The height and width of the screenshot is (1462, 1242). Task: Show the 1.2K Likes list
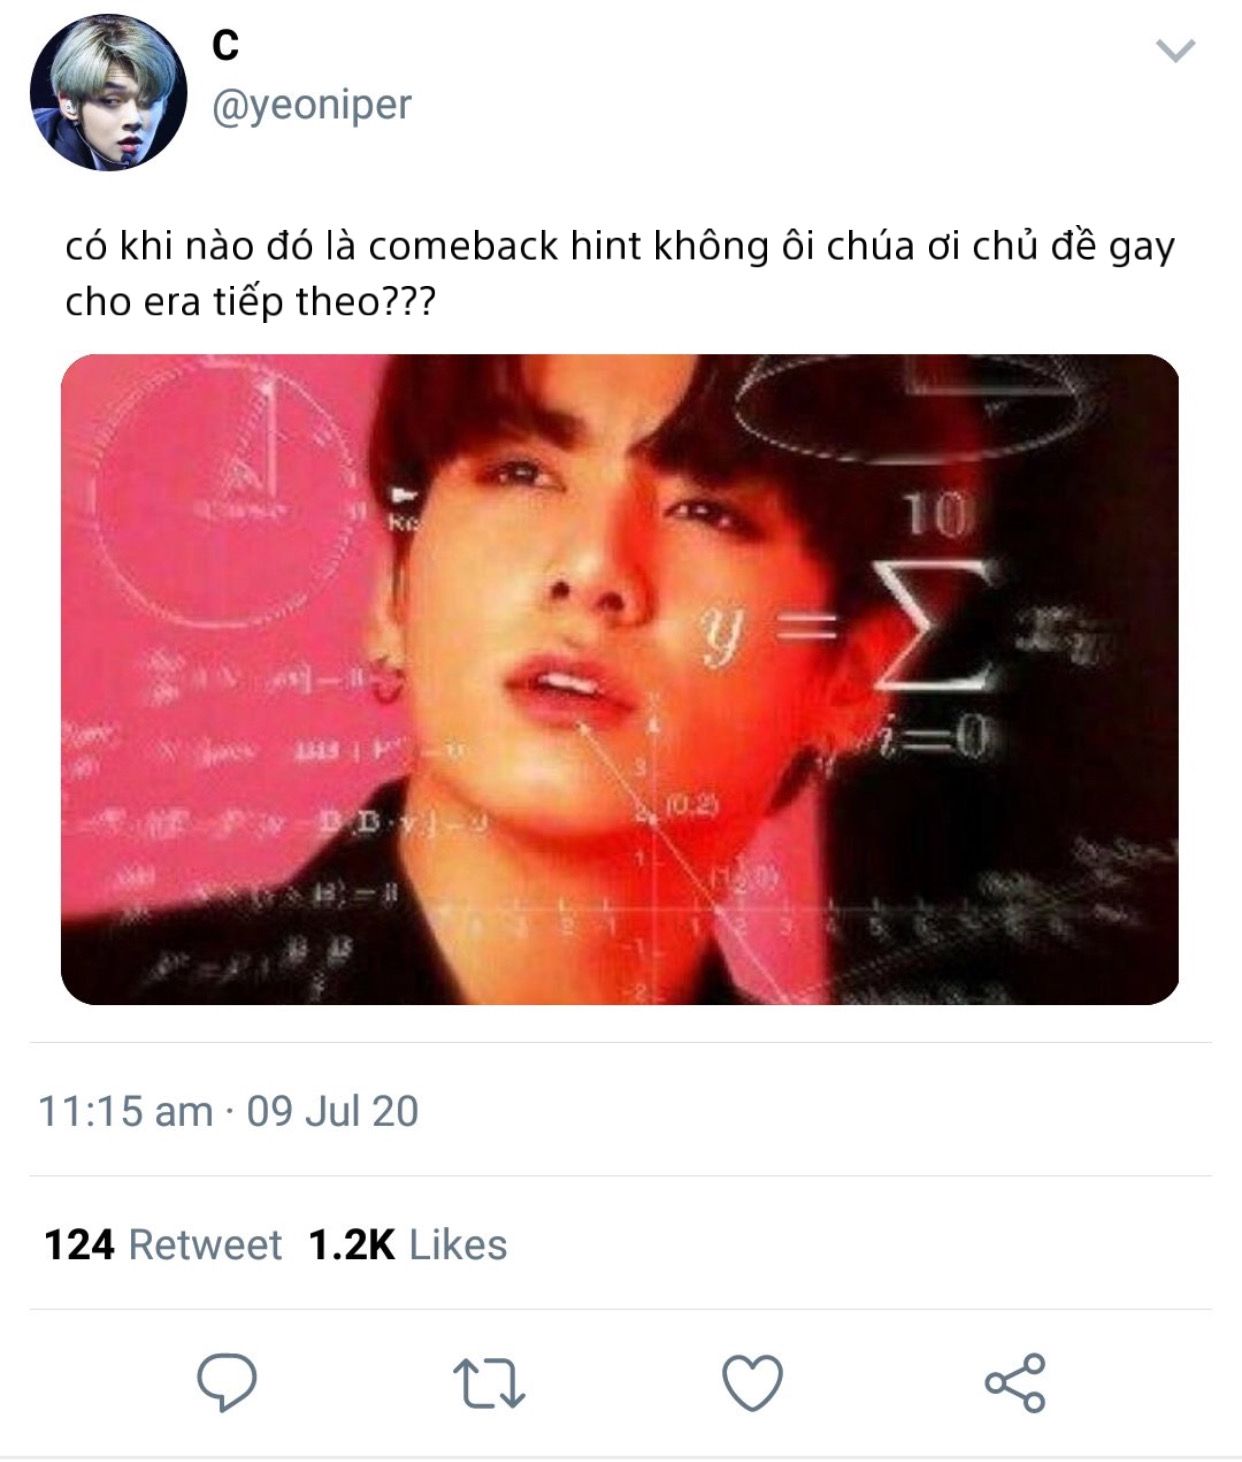point(408,1245)
